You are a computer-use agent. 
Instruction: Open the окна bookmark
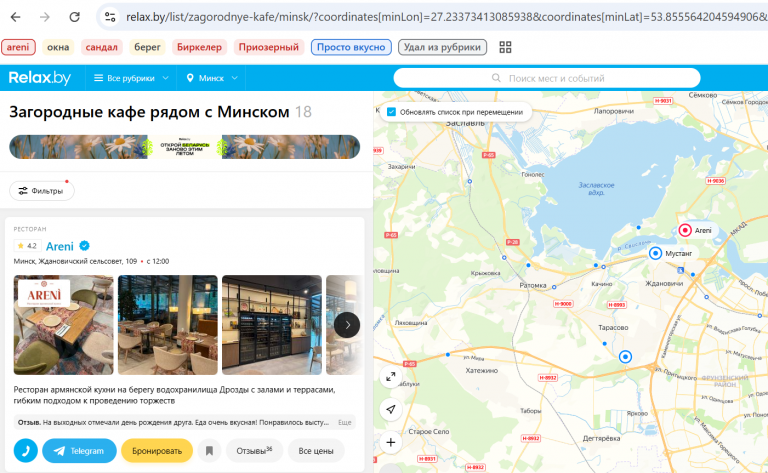pyautogui.click(x=58, y=47)
